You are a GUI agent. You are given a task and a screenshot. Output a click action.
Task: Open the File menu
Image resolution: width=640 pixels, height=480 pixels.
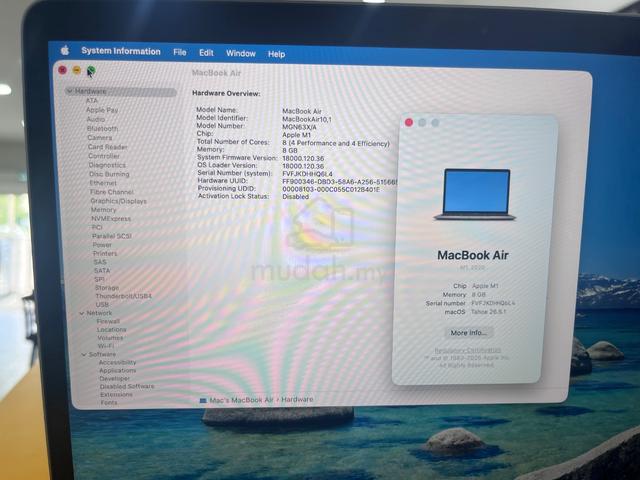pyautogui.click(x=180, y=52)
